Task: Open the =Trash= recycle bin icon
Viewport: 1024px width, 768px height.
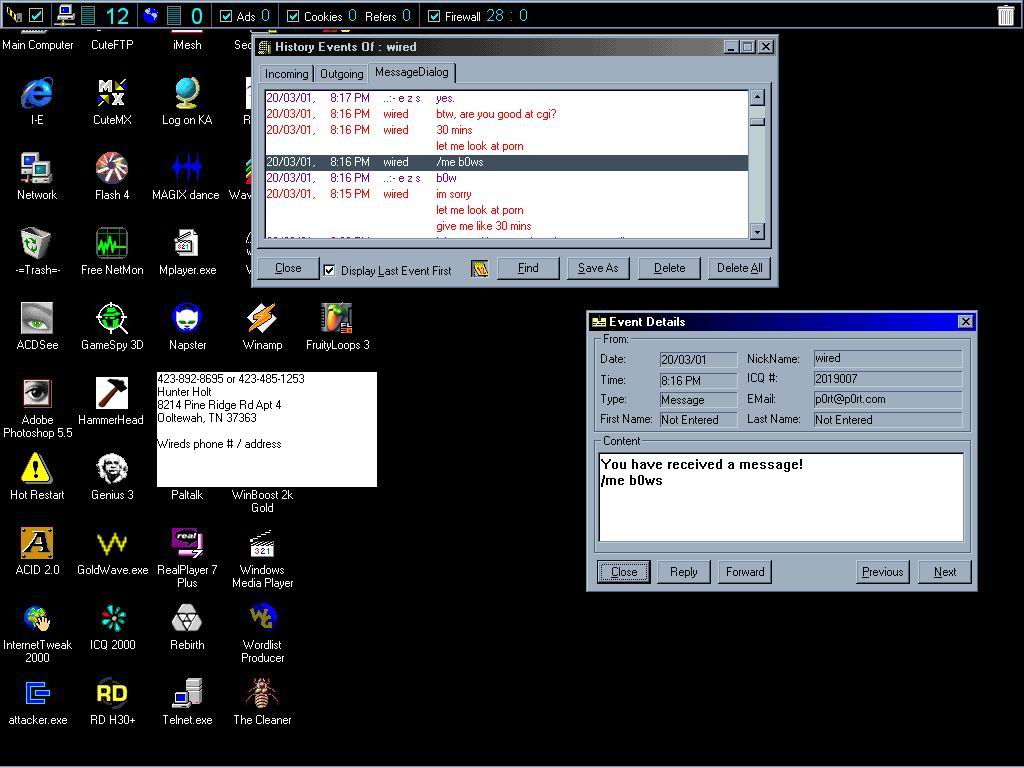Action: (36, 244)
